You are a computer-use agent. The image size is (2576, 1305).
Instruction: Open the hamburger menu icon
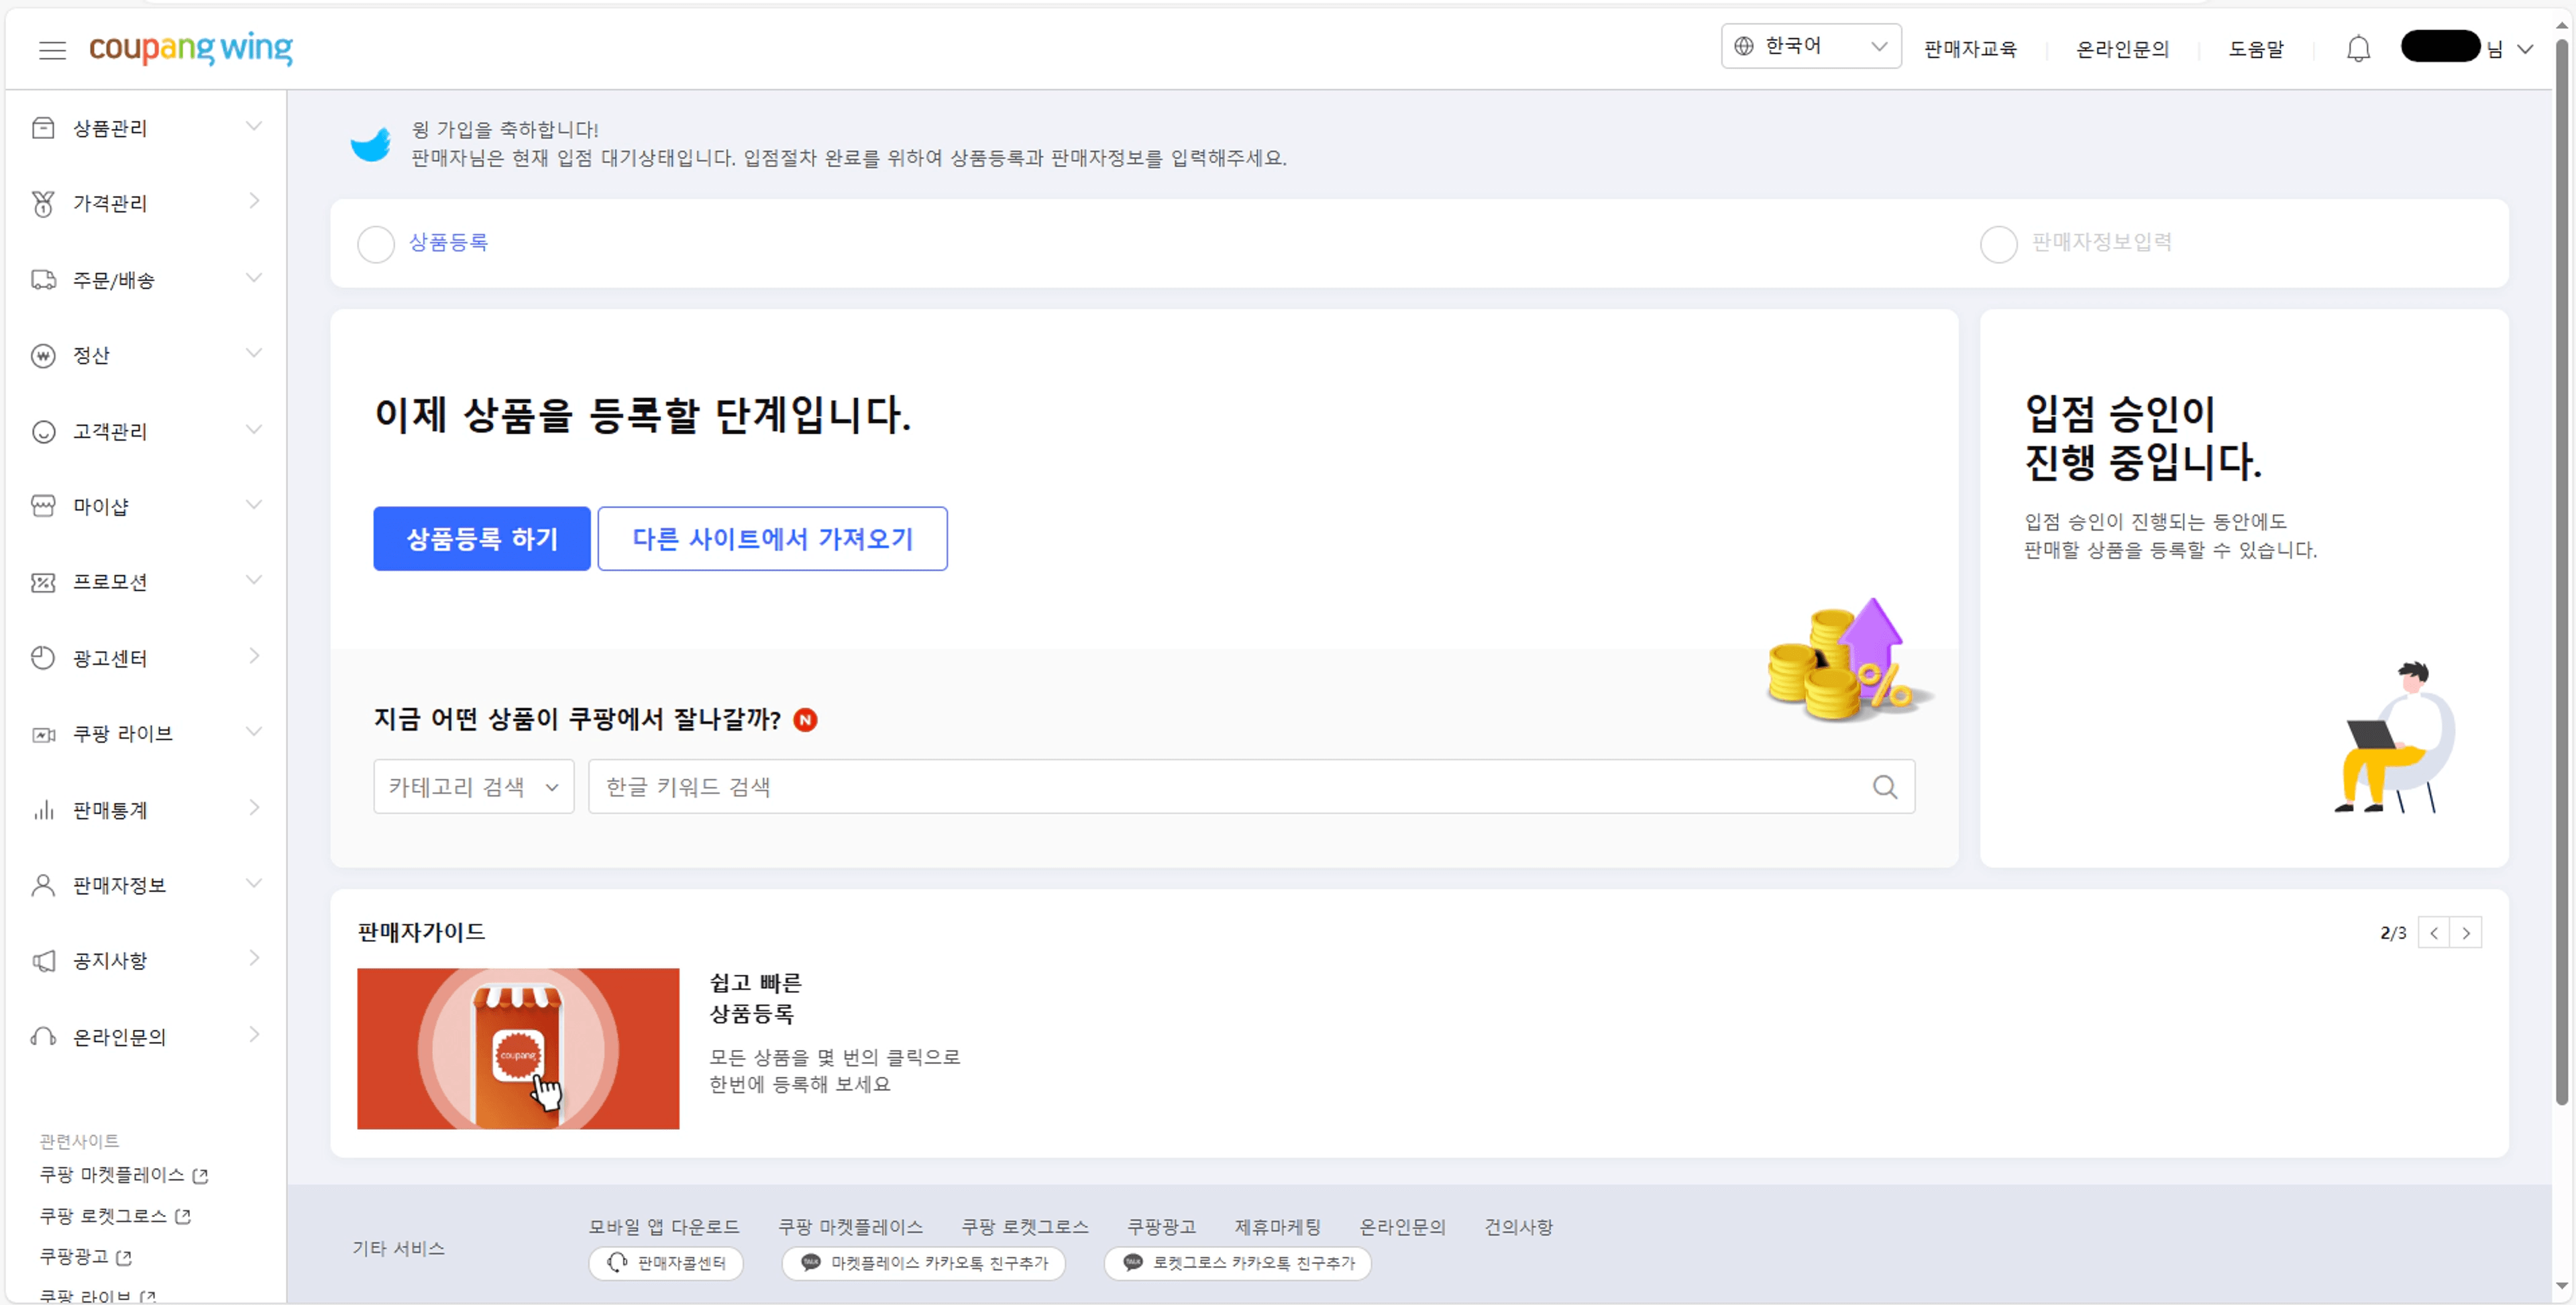52,49
